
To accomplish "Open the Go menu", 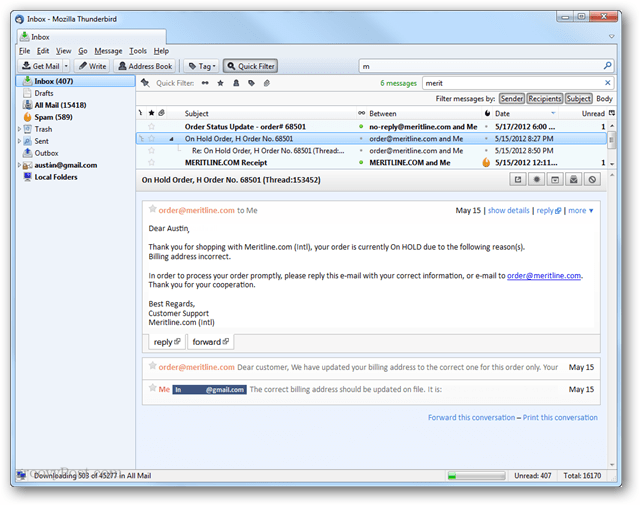I will pos(83,51).
